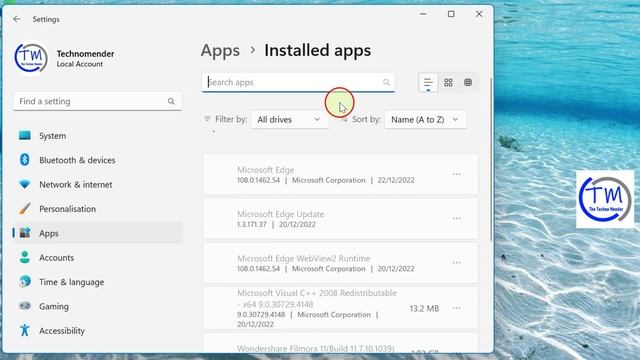Go back using the Settings back arrow
640x360 pixels.
point(17,19)
